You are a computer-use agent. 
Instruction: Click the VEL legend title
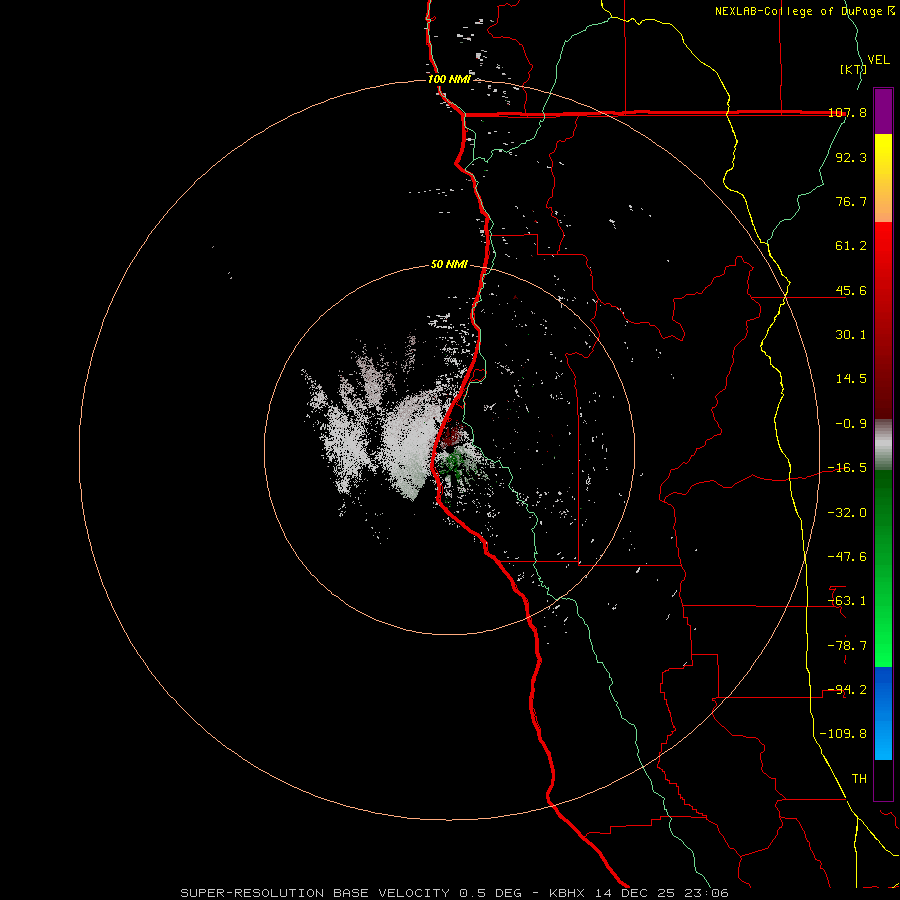(x=878, y=60)
